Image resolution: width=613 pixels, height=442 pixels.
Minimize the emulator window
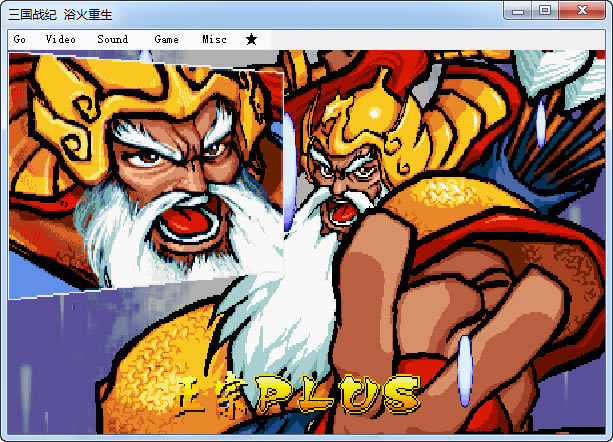pyautogui.click(x=517, y=10)
